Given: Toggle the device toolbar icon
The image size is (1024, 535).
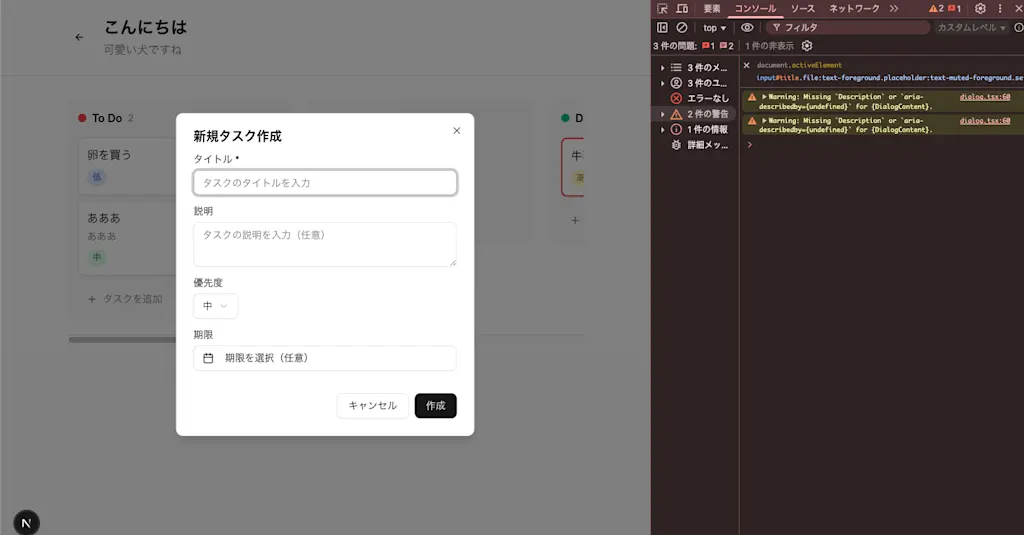Looking at the screenshot, I should pos(682,8).
